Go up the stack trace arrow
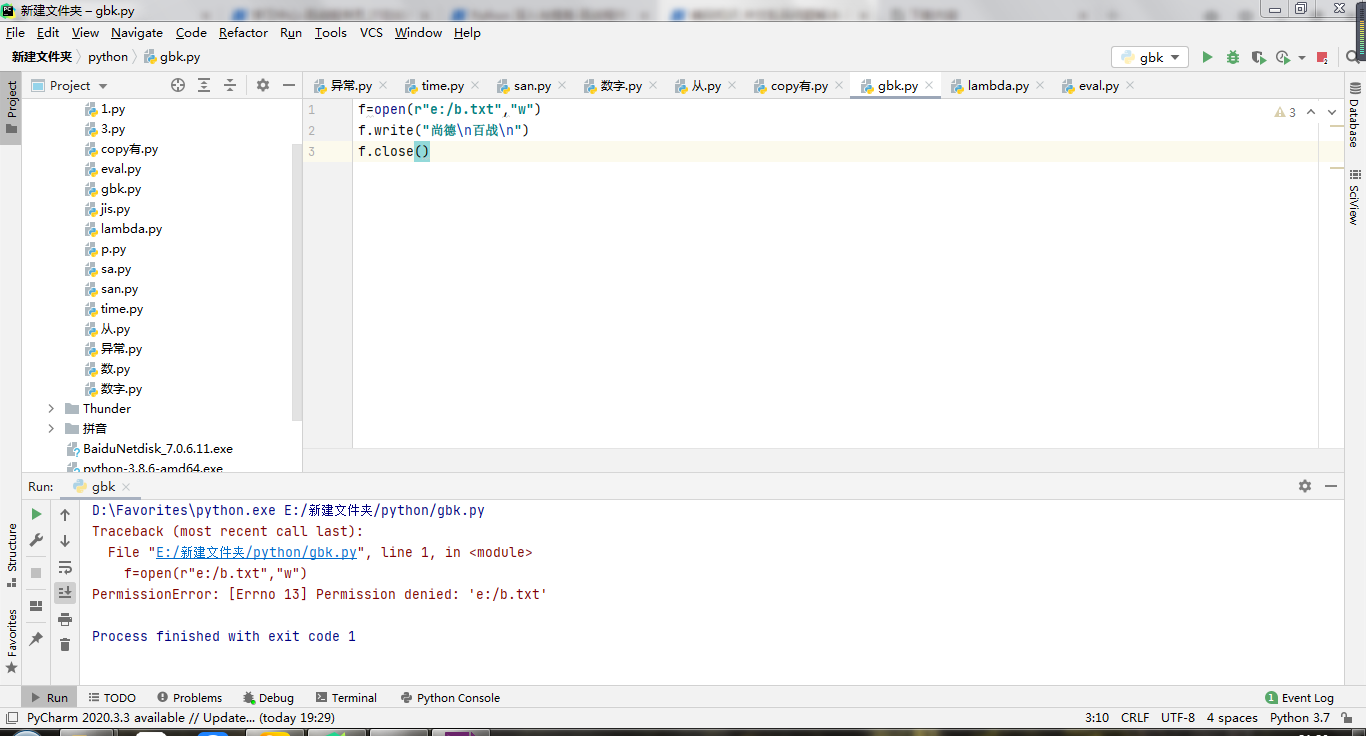 click(65, 514)
